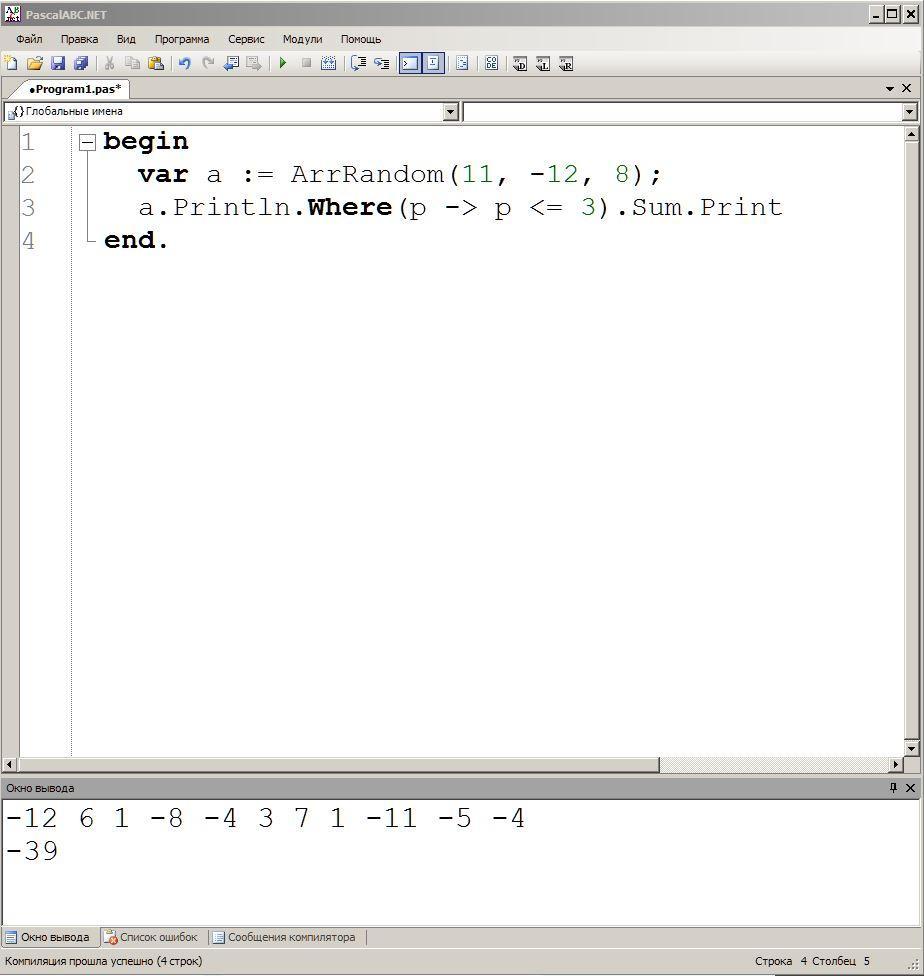The width and height of the screenshot is (924, 976).
Task: Toggle the highlighted panel button right of console icon
Action: click(433, 63)
